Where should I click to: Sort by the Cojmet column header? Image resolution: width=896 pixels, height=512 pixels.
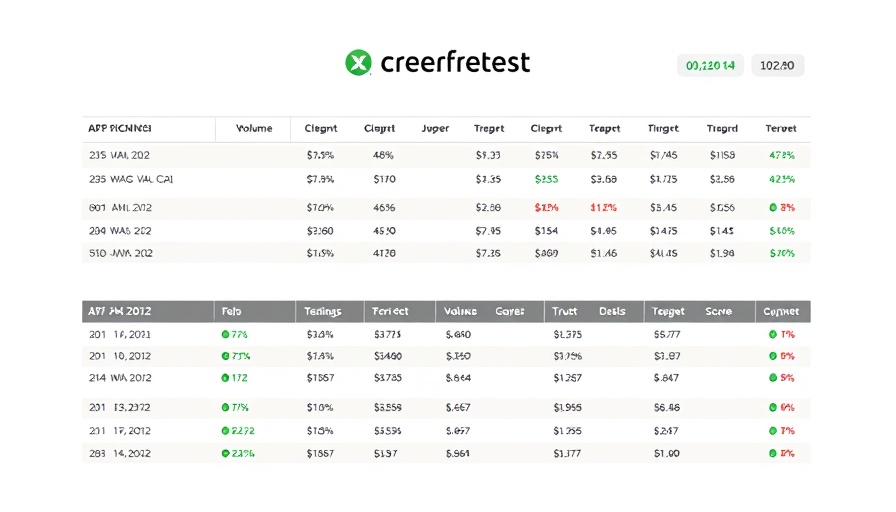click(x=781, y=311)
